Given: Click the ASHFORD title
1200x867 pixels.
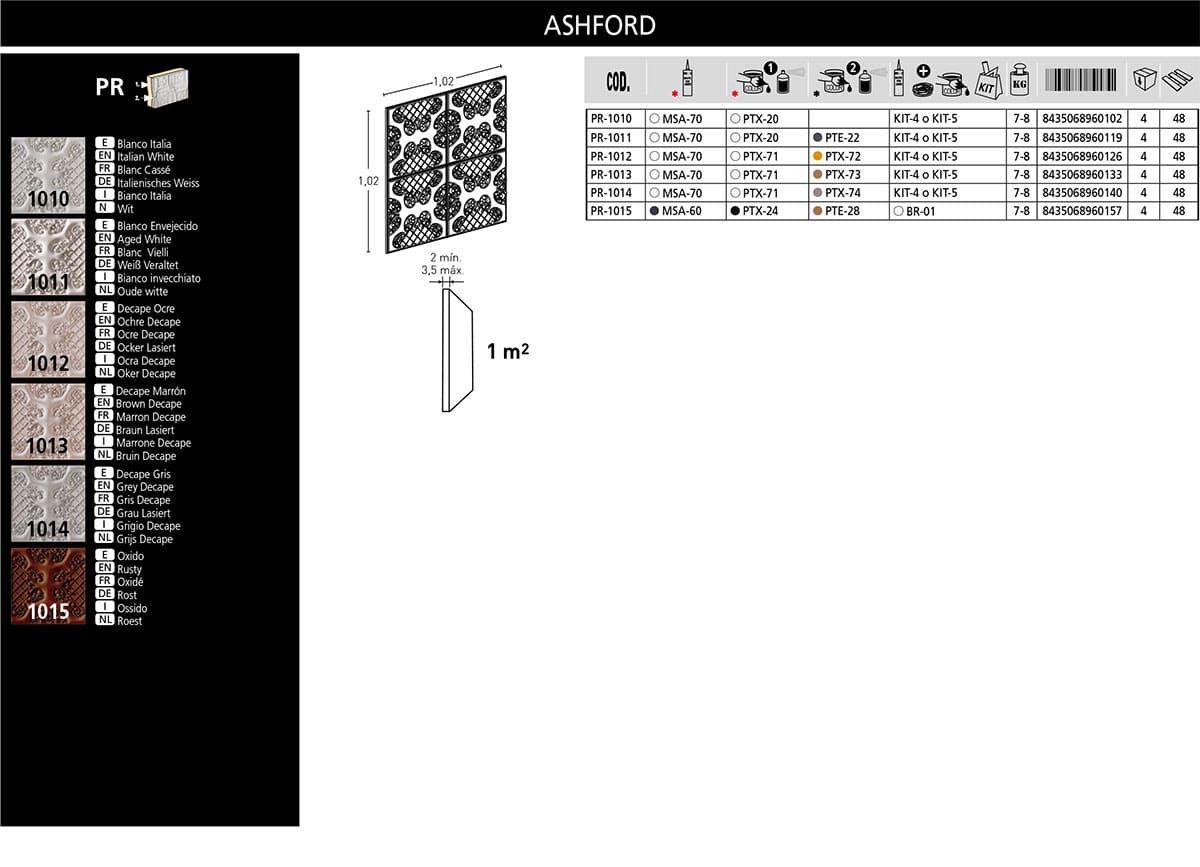Looking at the screenshot, I should 600,25.
